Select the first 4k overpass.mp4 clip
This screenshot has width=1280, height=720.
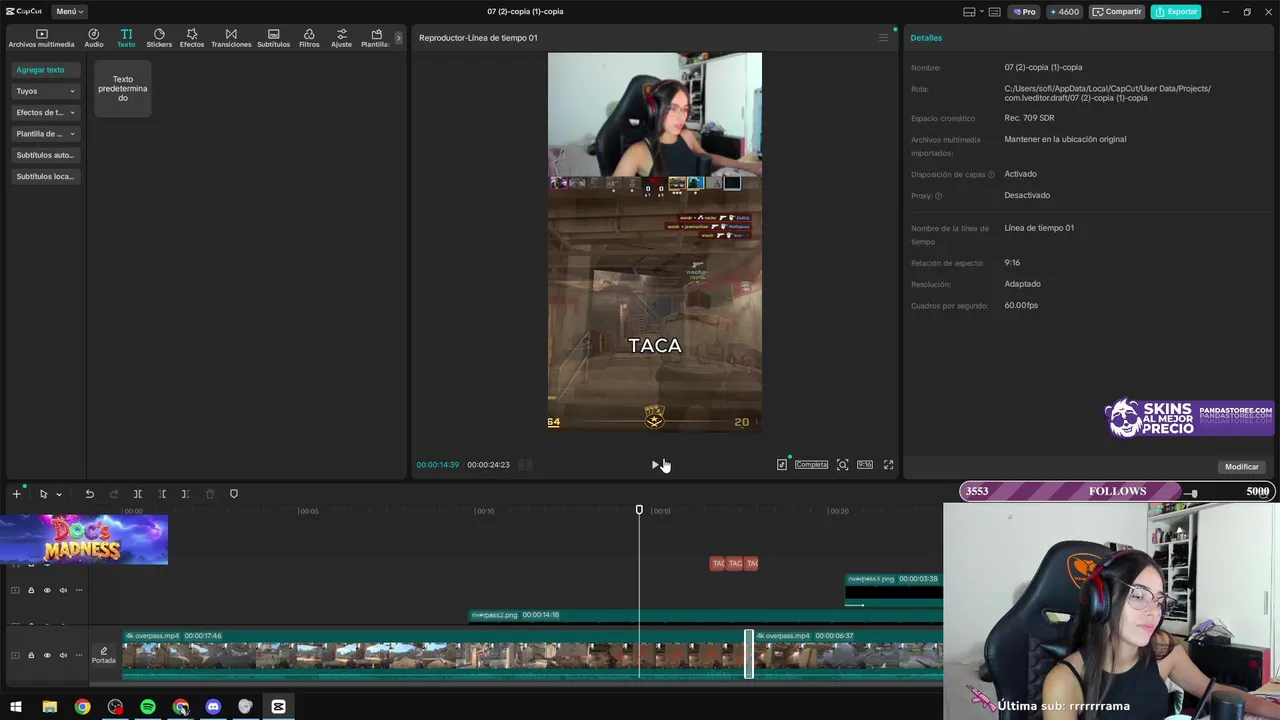pyautogui.click(x=435, y=655)
